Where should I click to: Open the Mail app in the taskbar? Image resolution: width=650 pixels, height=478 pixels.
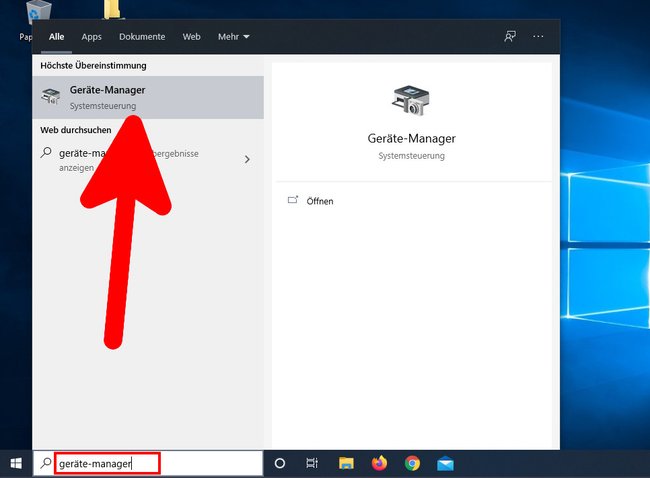click(445, 463)
